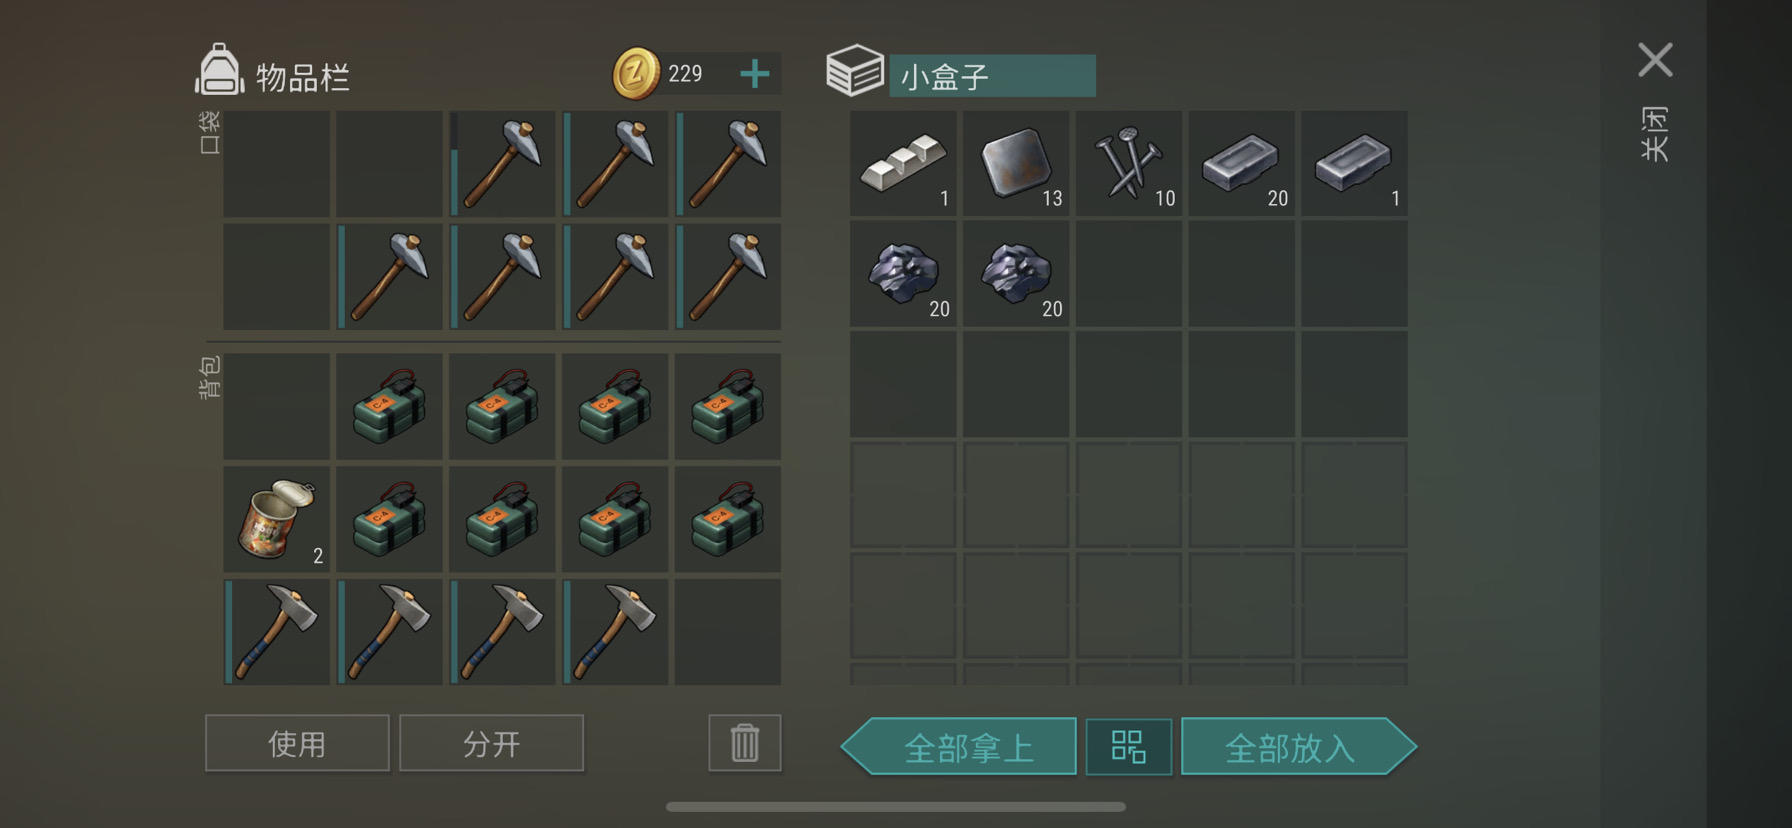
Task: Select the canned food item stack
Action: point(277,519)
